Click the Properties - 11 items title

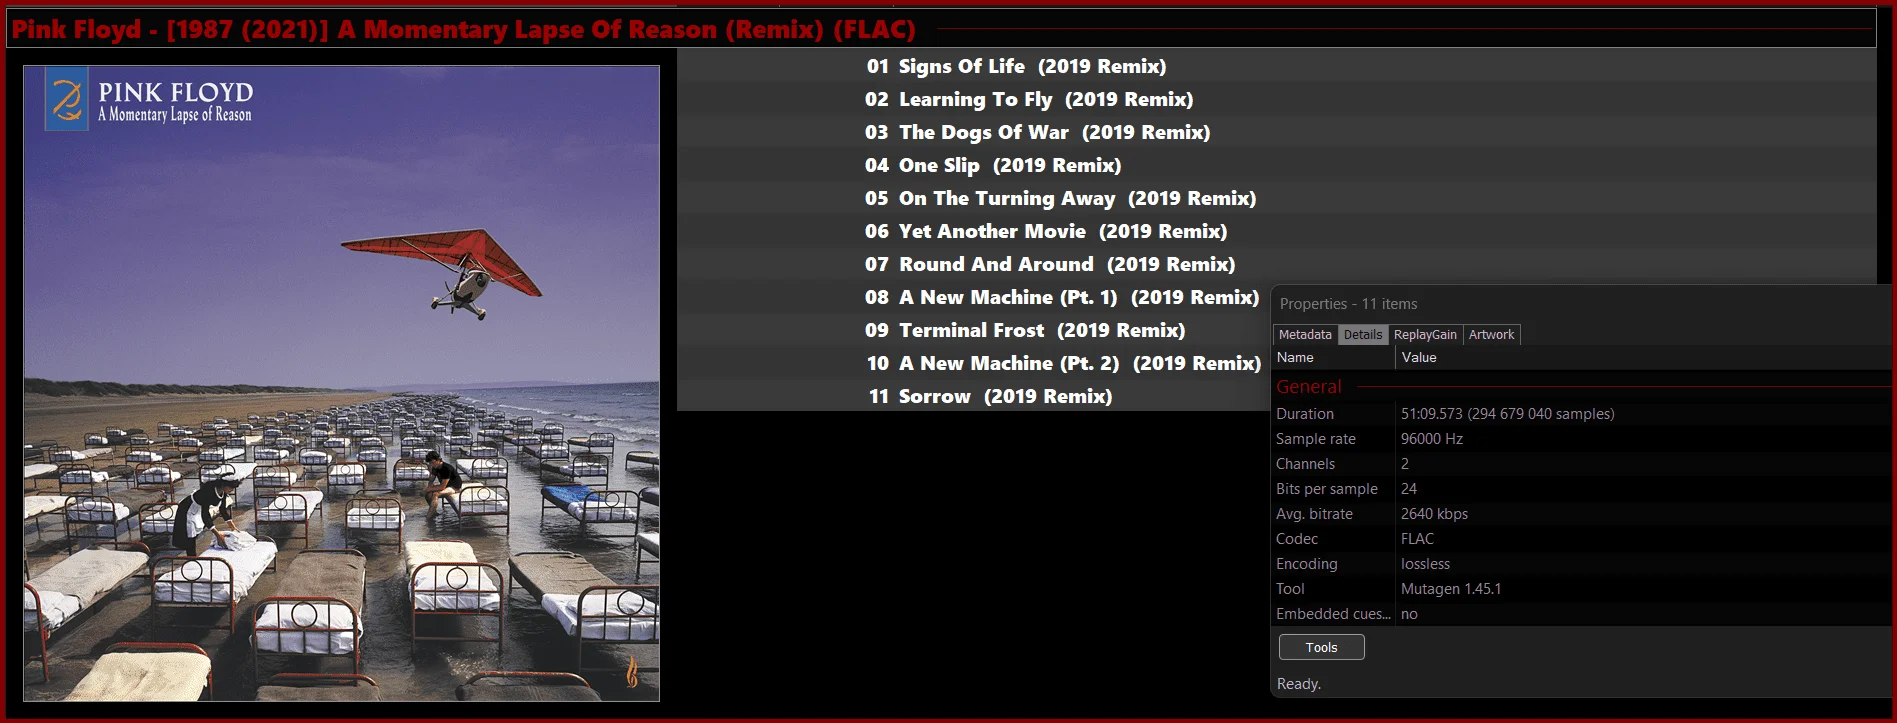(1348, 304)
